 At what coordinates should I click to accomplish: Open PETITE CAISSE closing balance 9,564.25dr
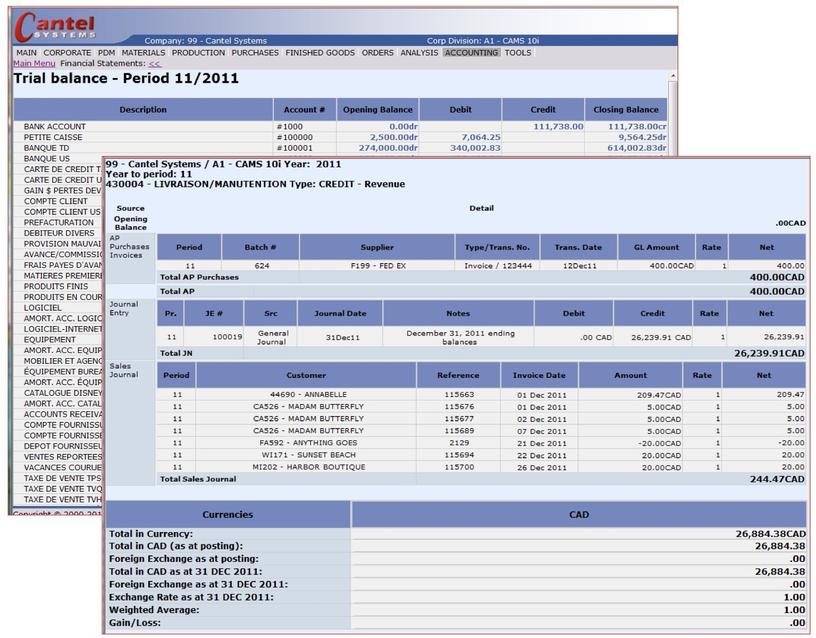click(x=642, y=137)
